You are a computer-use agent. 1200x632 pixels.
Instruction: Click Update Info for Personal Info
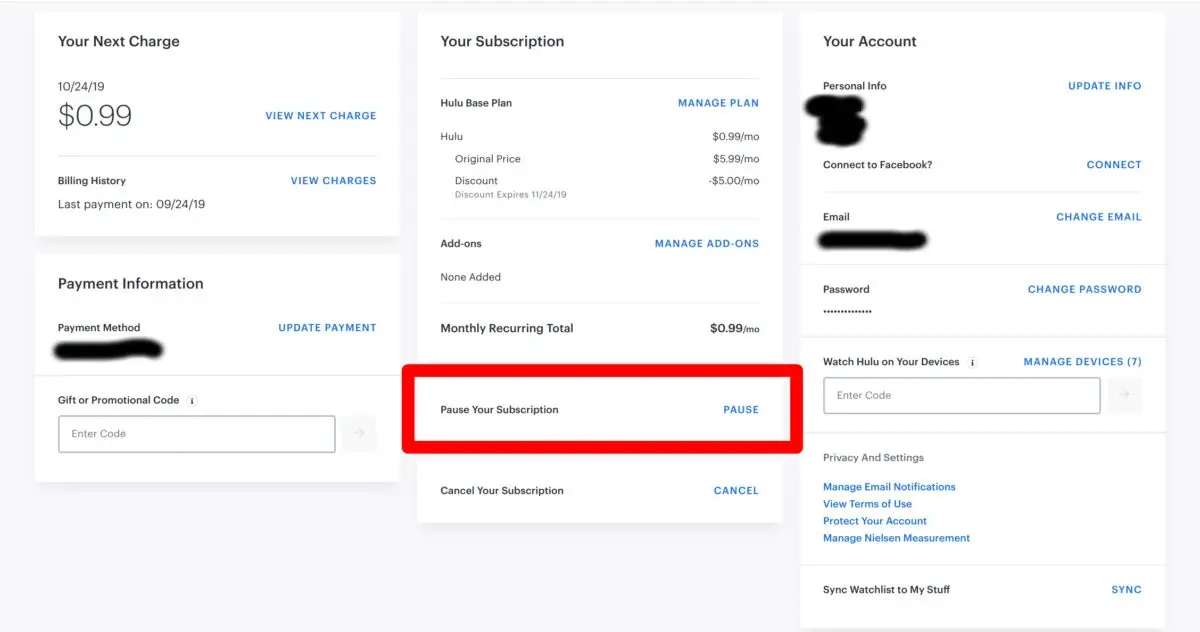tap(1104, 86)
